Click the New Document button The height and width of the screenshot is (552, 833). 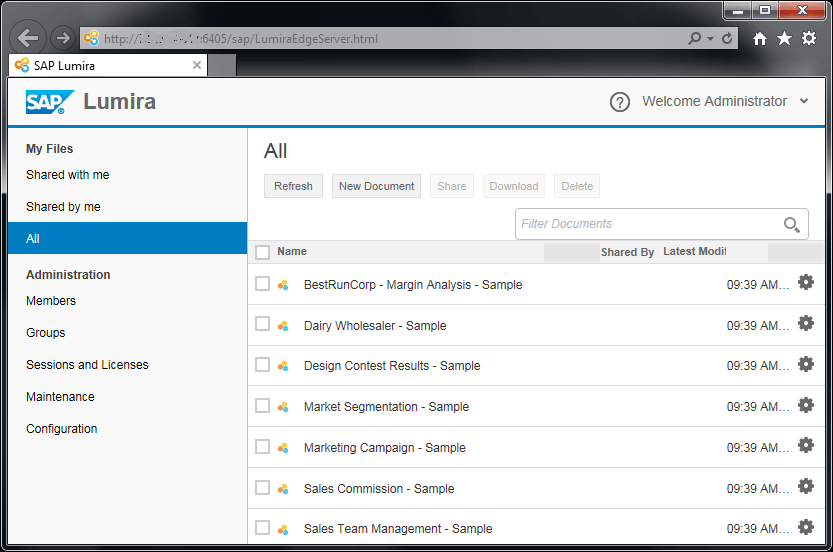tap(377, 186)
